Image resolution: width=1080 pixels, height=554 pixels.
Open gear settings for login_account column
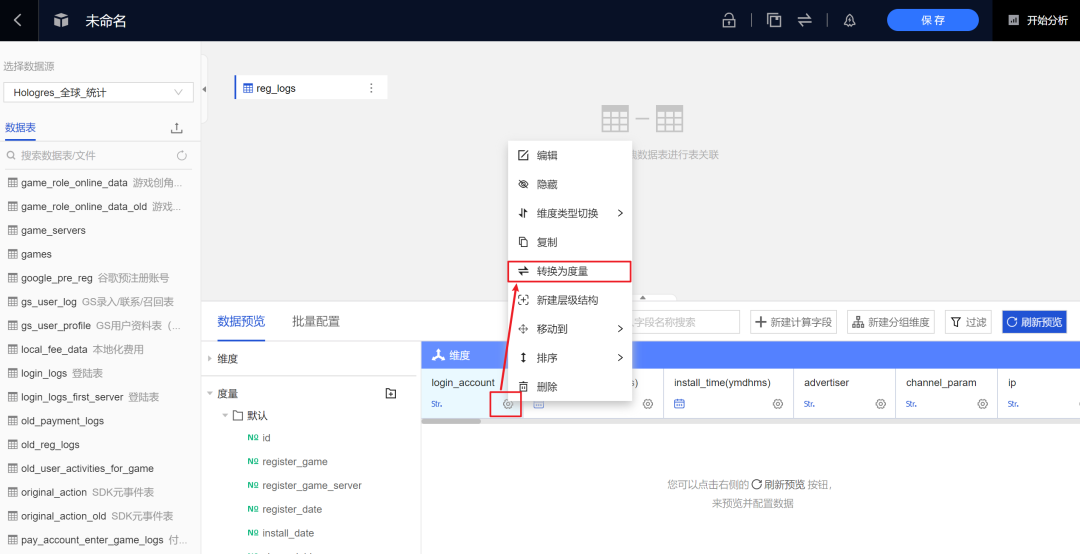click(508, 404)
